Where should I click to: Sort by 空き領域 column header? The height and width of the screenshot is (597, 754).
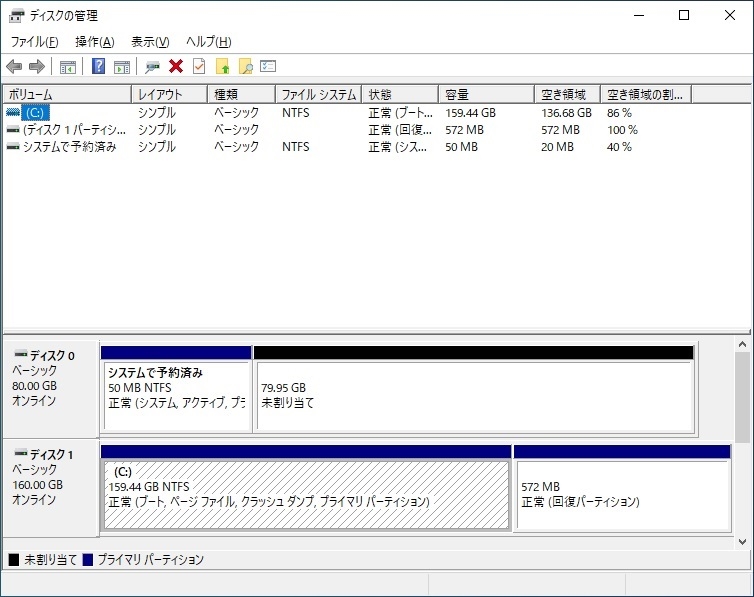coord(567,94)
